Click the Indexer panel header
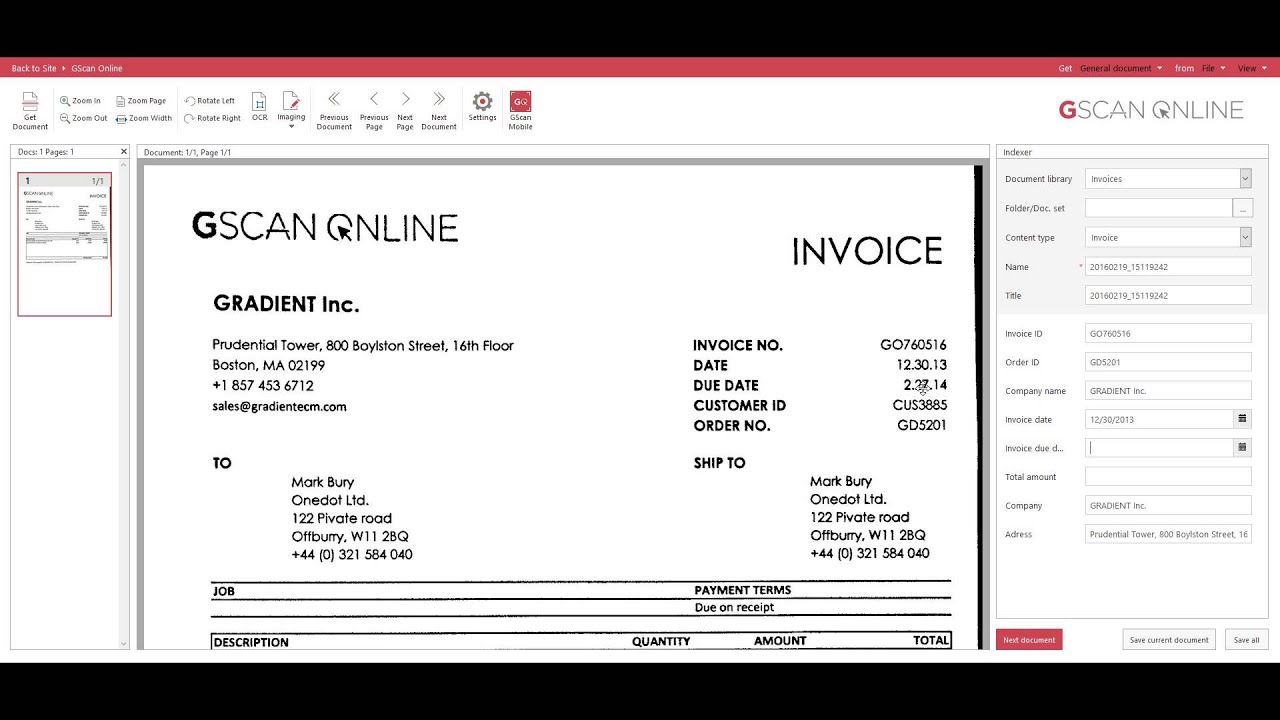Image resolution: width=1280 pixels, height=720 pixels. pos(1132,152)
